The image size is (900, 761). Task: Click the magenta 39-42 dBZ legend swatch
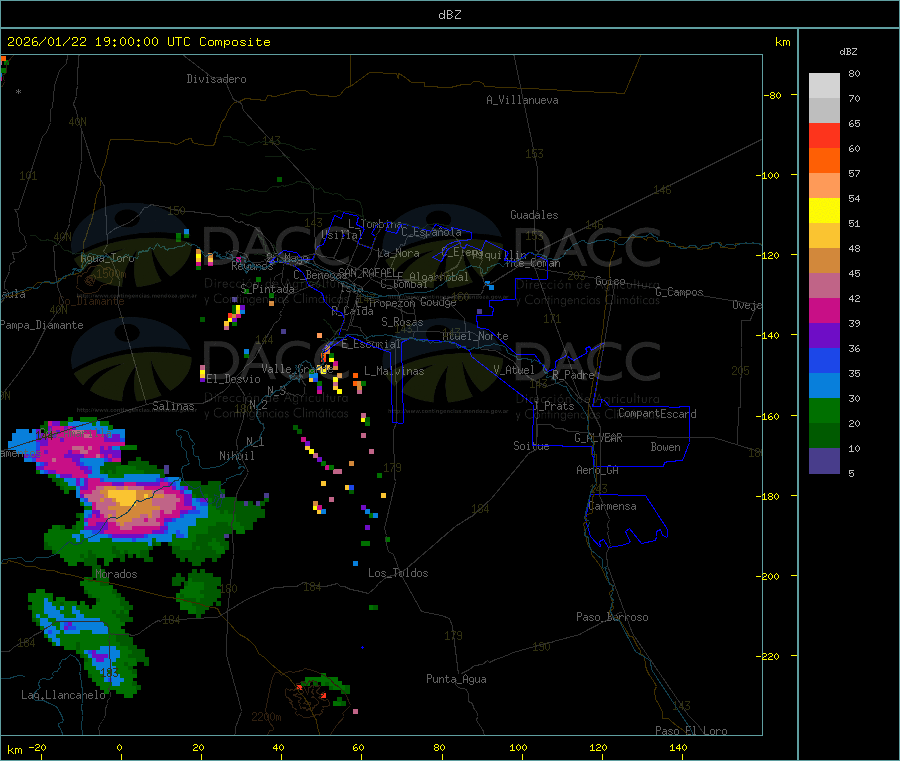point(824,310)
